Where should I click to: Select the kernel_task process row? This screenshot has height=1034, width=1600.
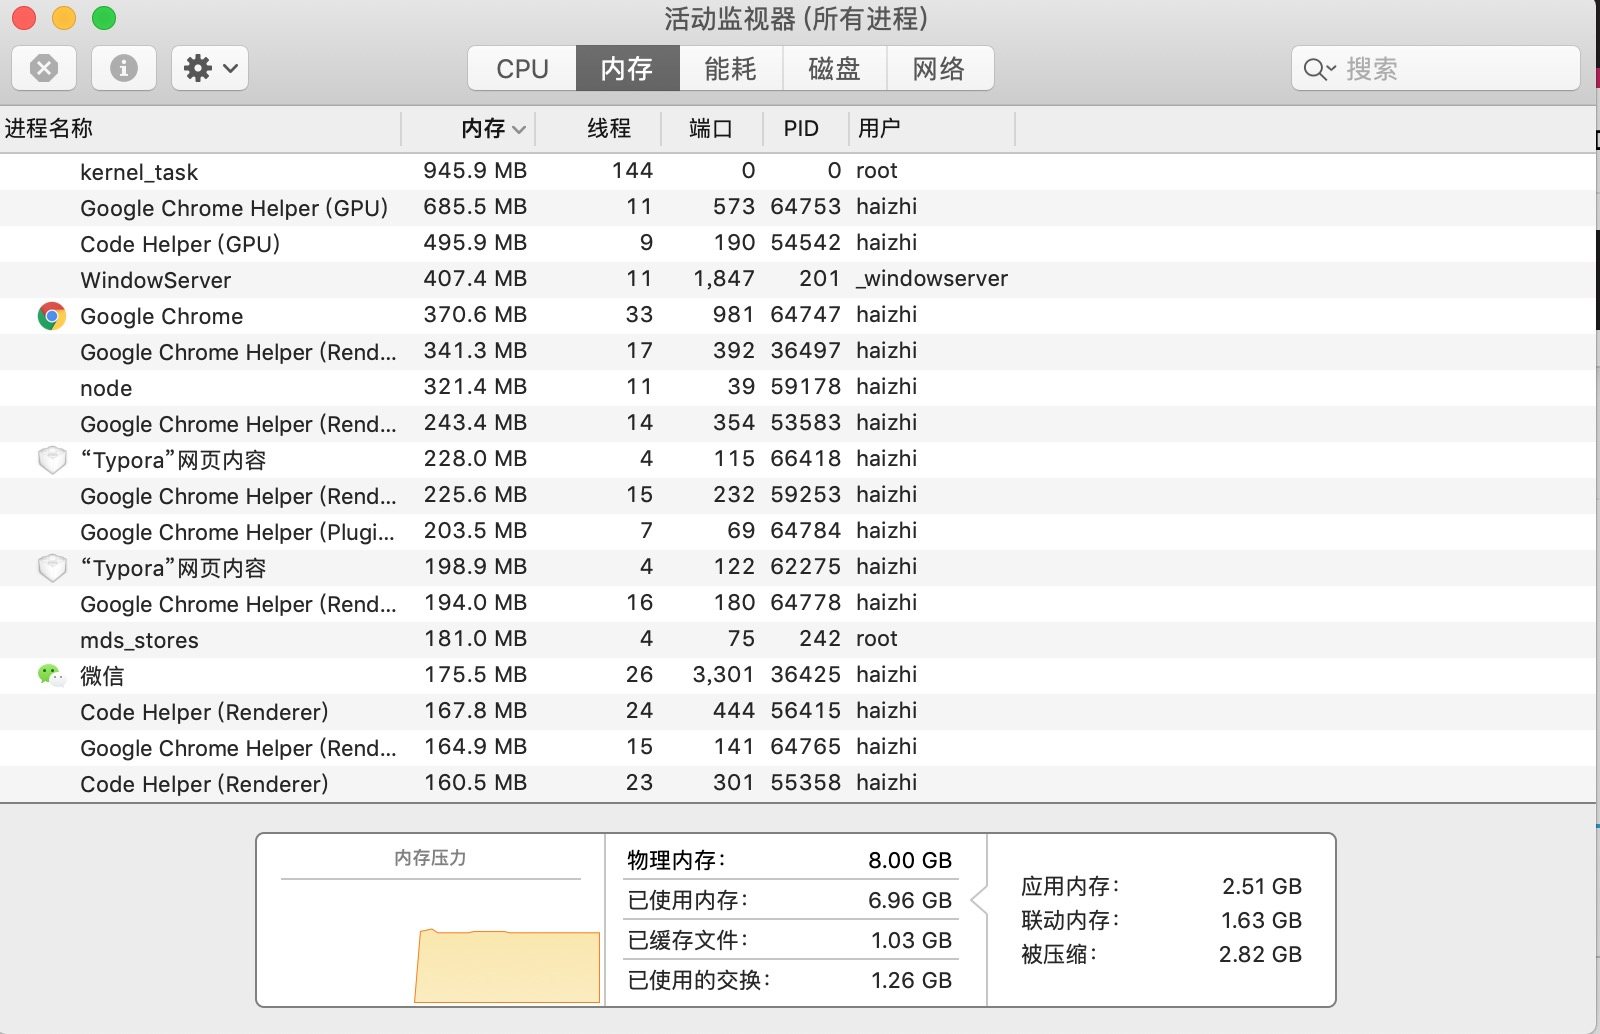[x=798, y=171]
